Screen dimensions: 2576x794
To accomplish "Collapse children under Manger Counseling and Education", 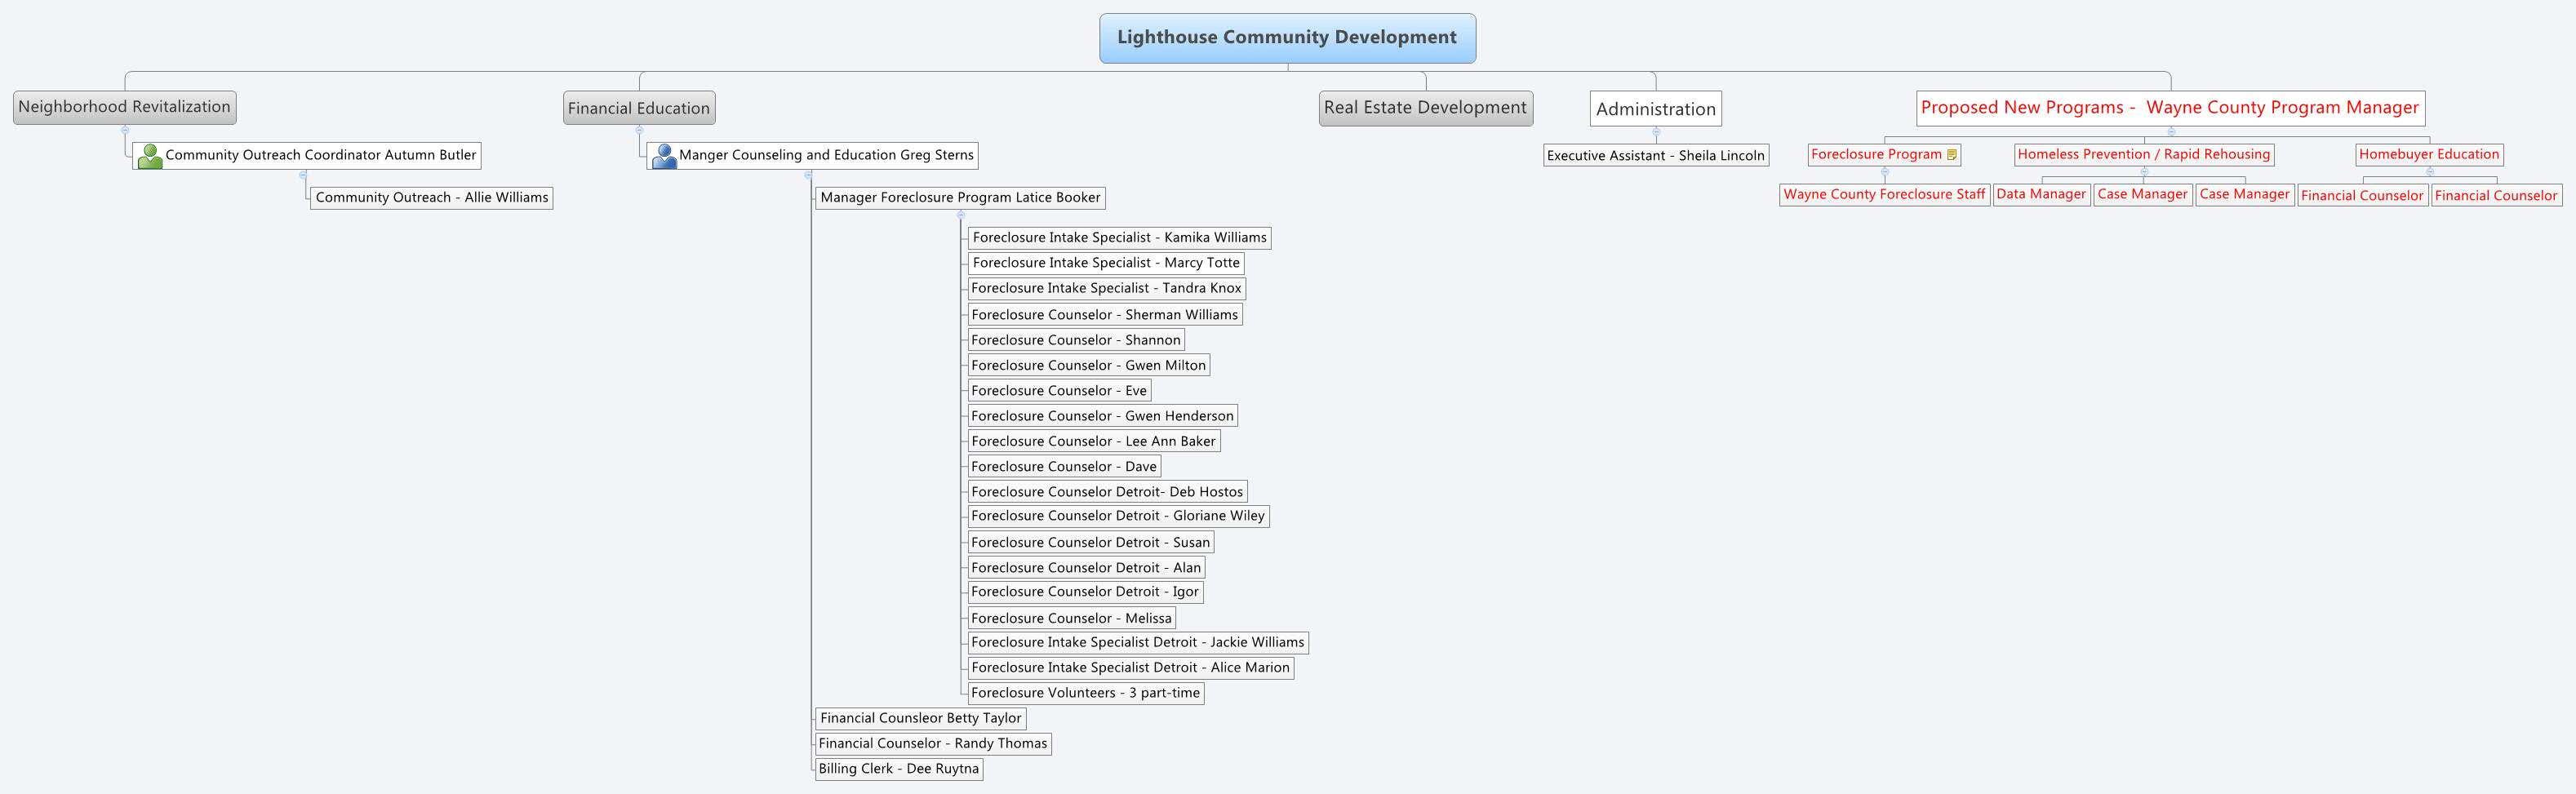I will point(808,175).
